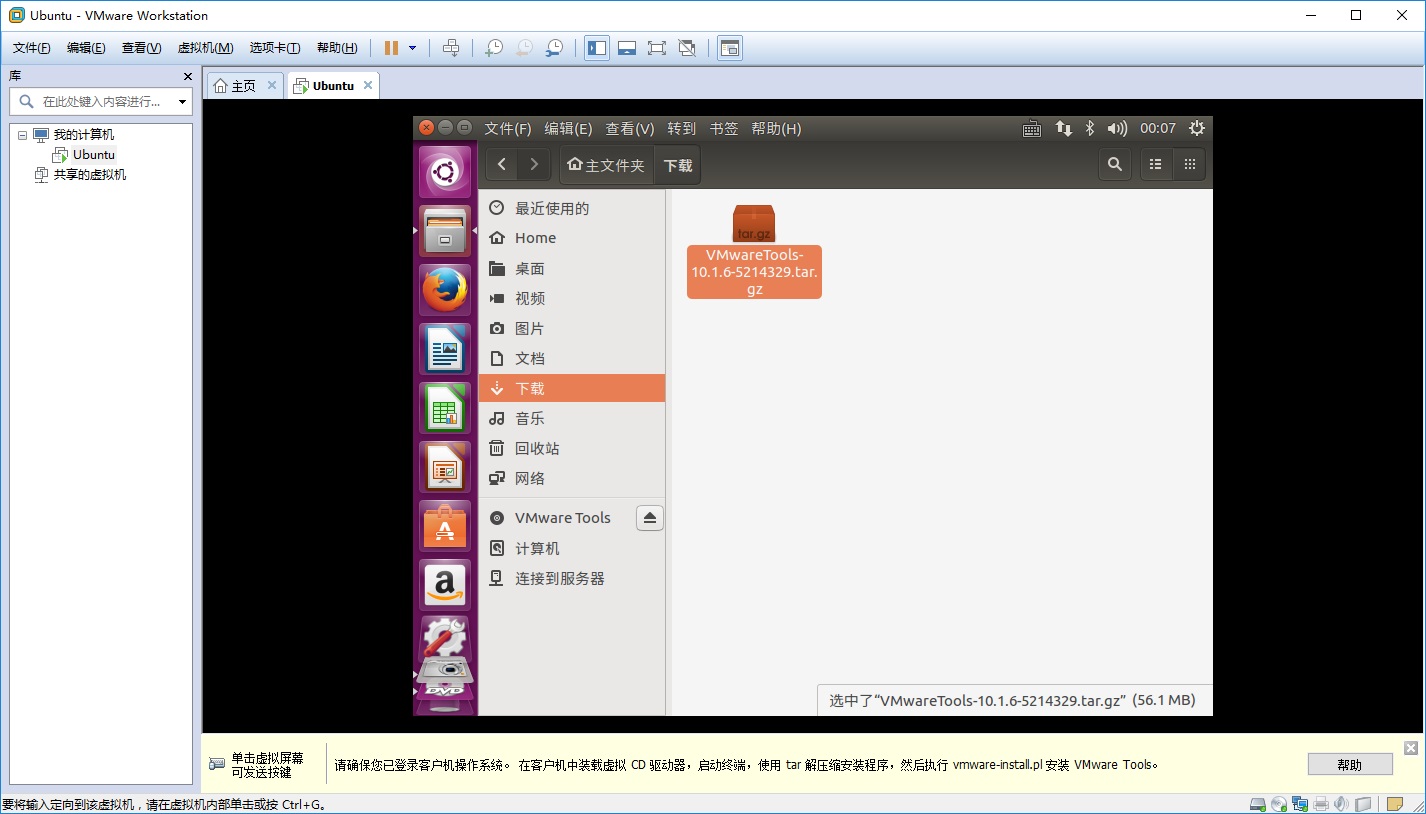Go forward in file manager
Screen dimensions: 1426x814
[x=534, y=165]
